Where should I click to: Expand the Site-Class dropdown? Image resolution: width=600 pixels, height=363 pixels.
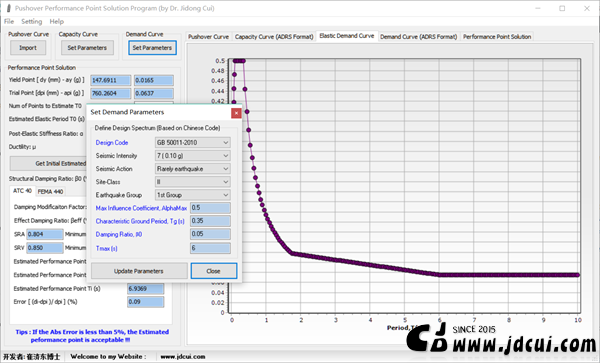point(192,182)
